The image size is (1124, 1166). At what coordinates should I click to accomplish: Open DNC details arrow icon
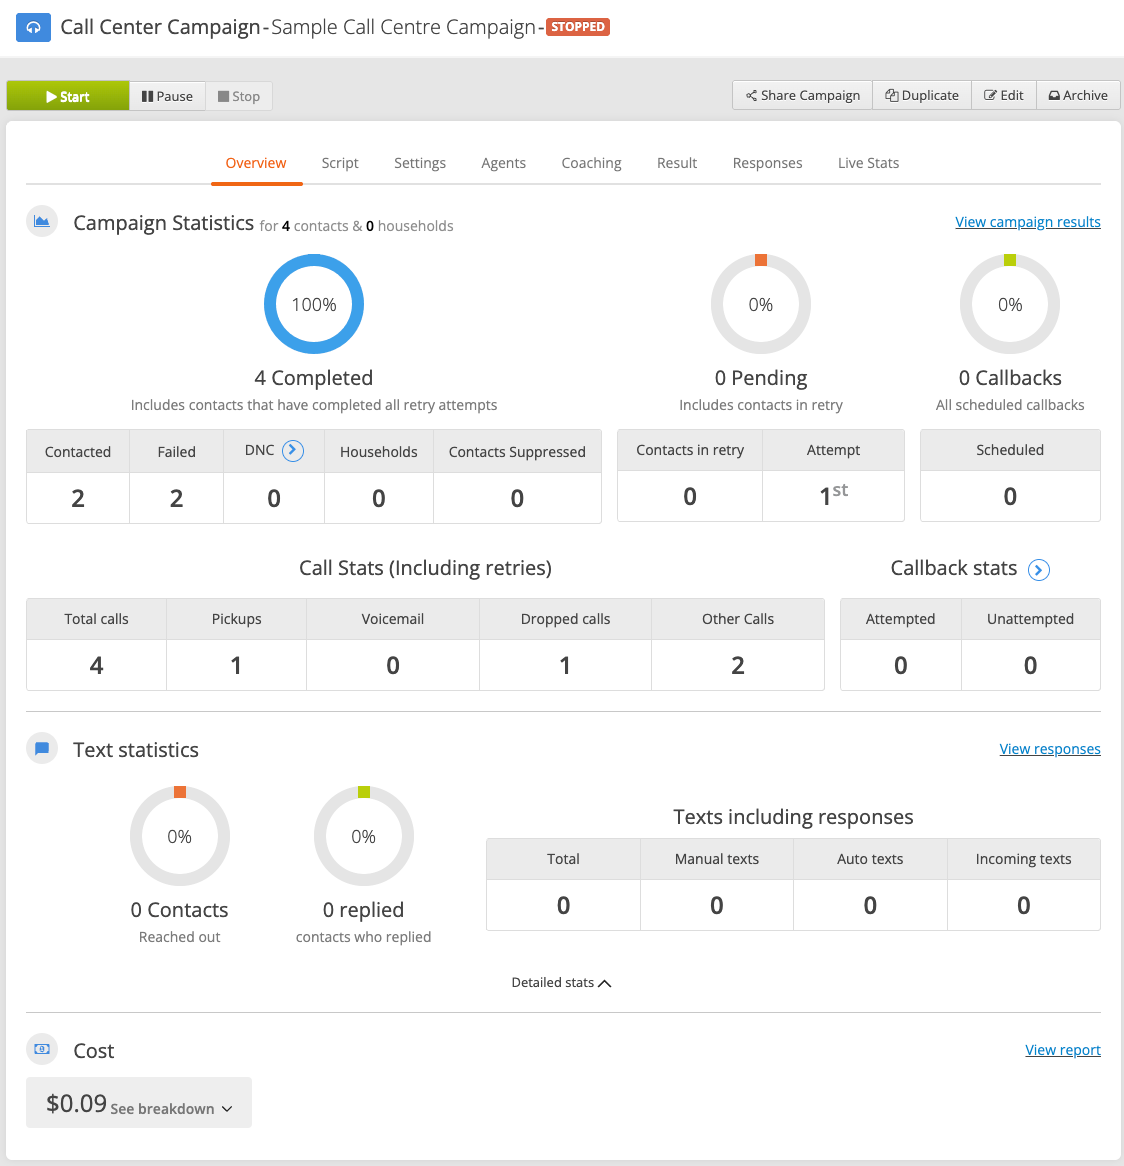pos(293,451)
